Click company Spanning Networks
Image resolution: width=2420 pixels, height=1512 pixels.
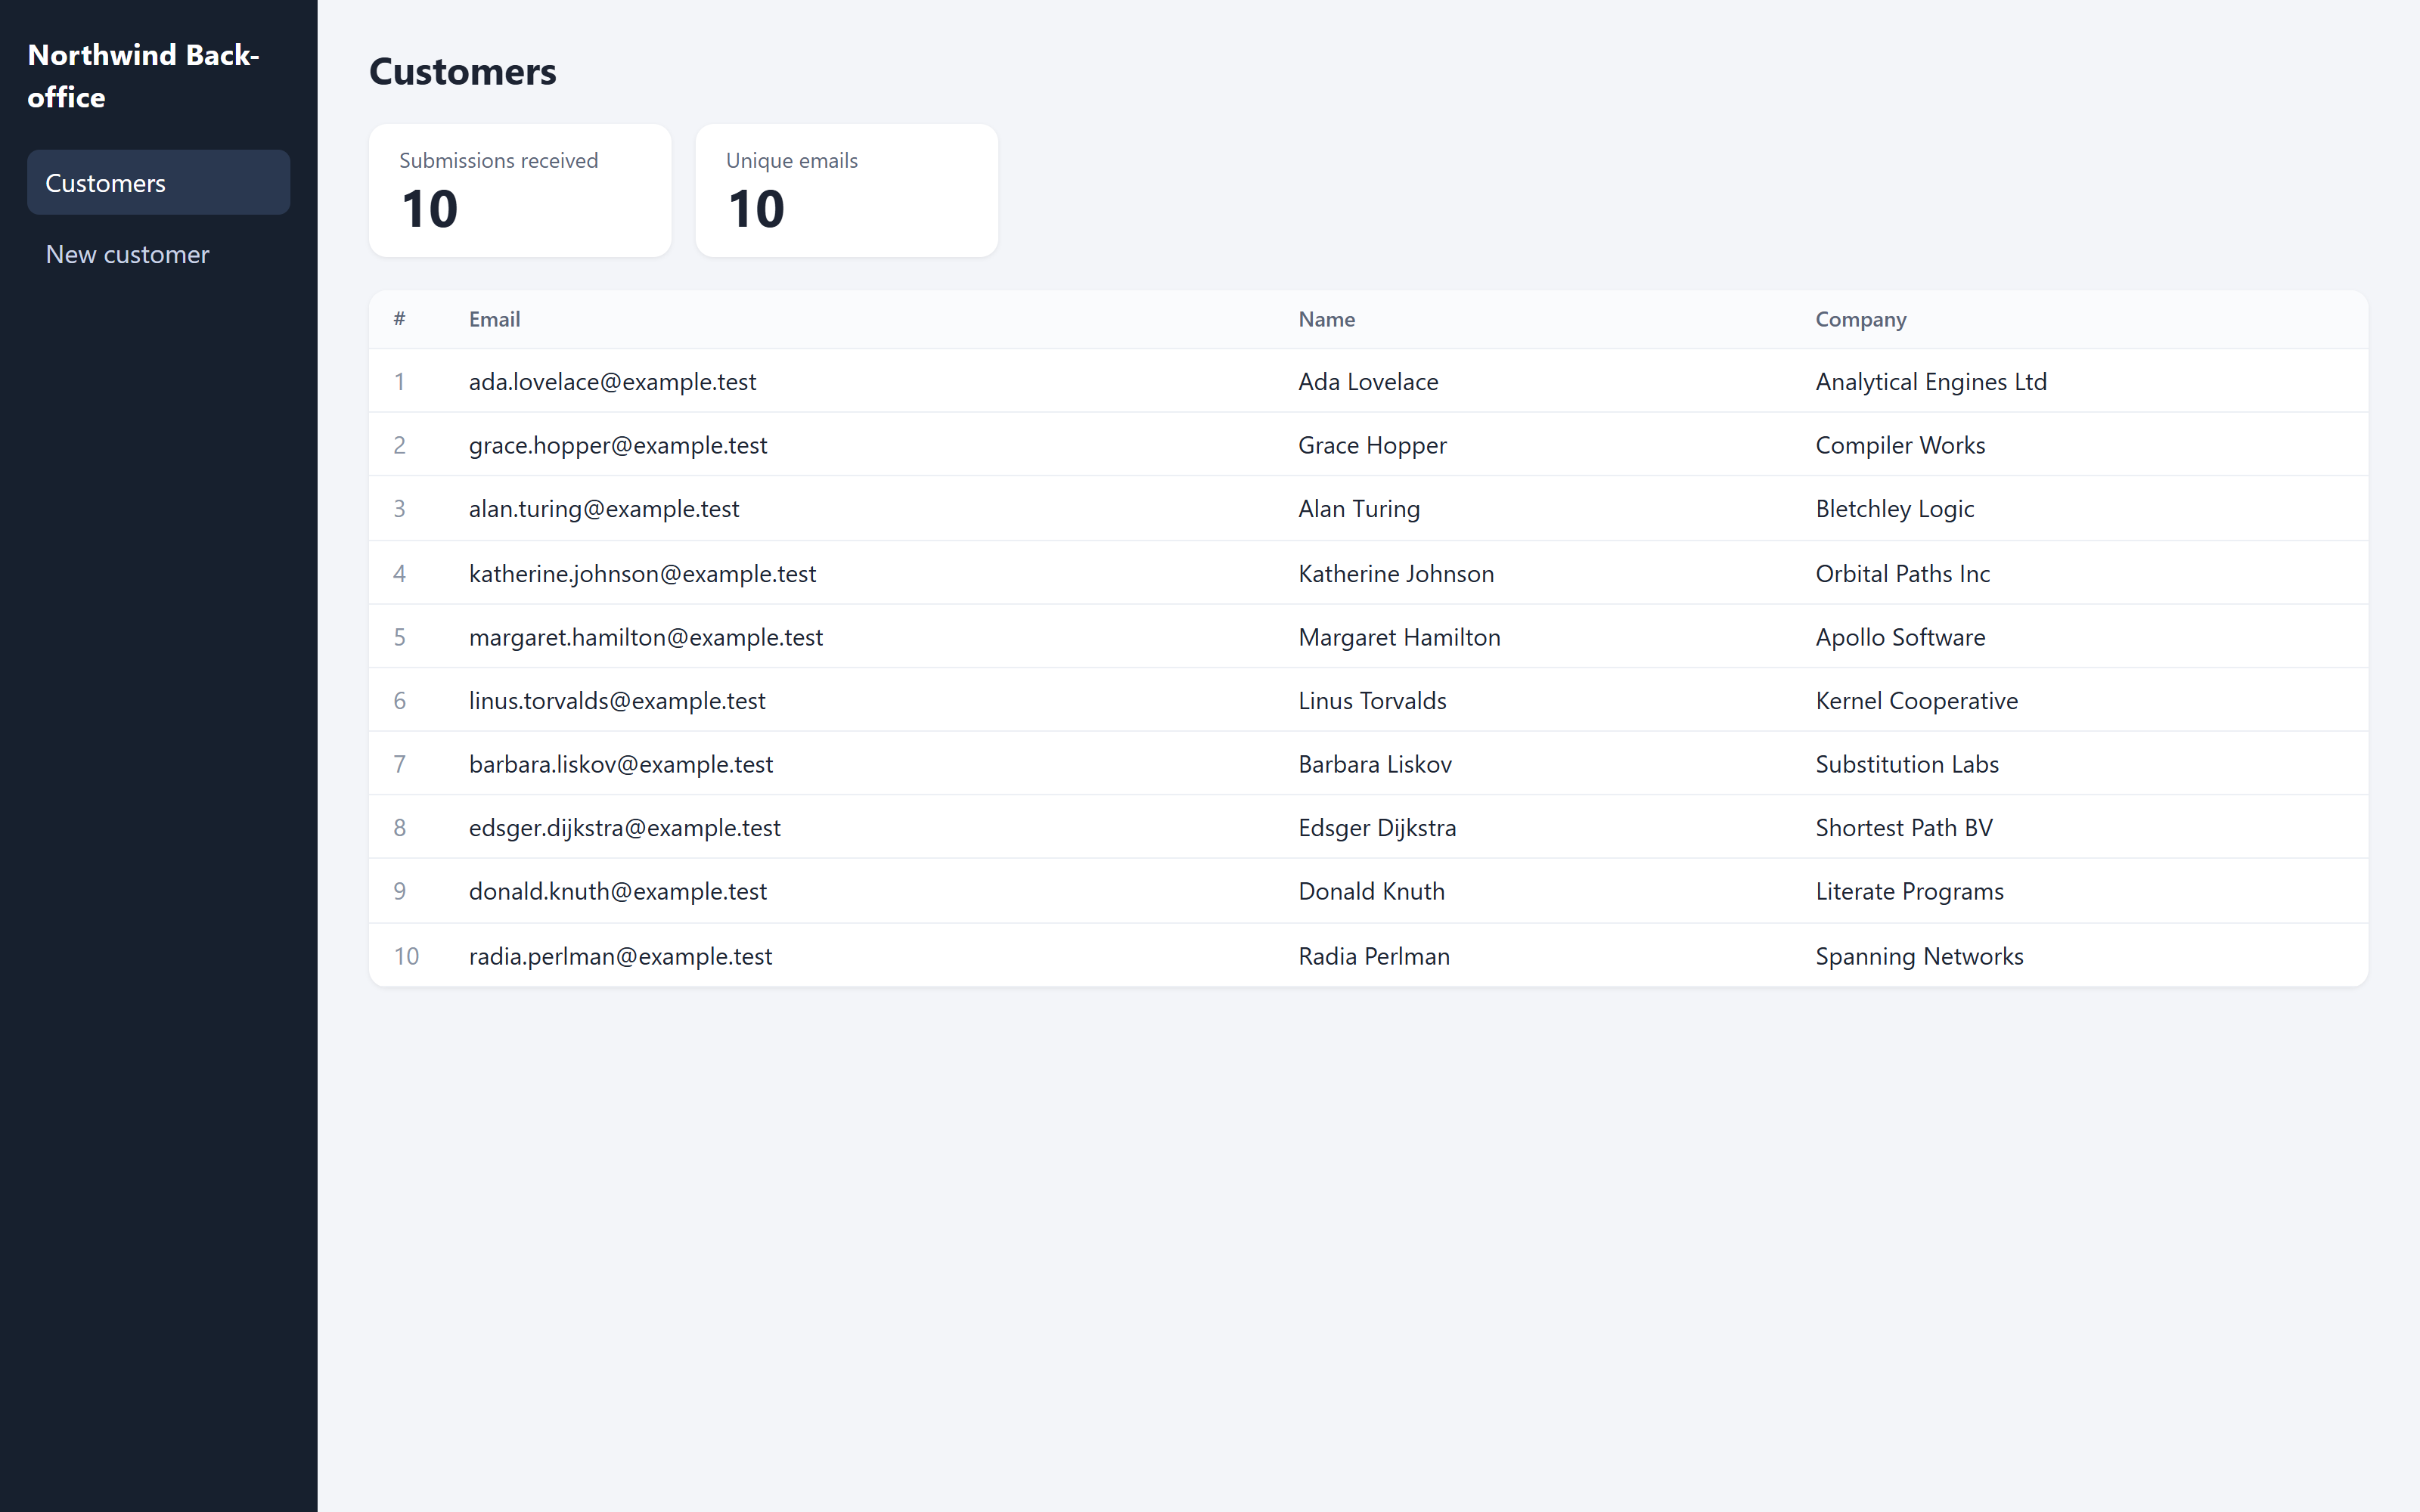point(1919,956)
